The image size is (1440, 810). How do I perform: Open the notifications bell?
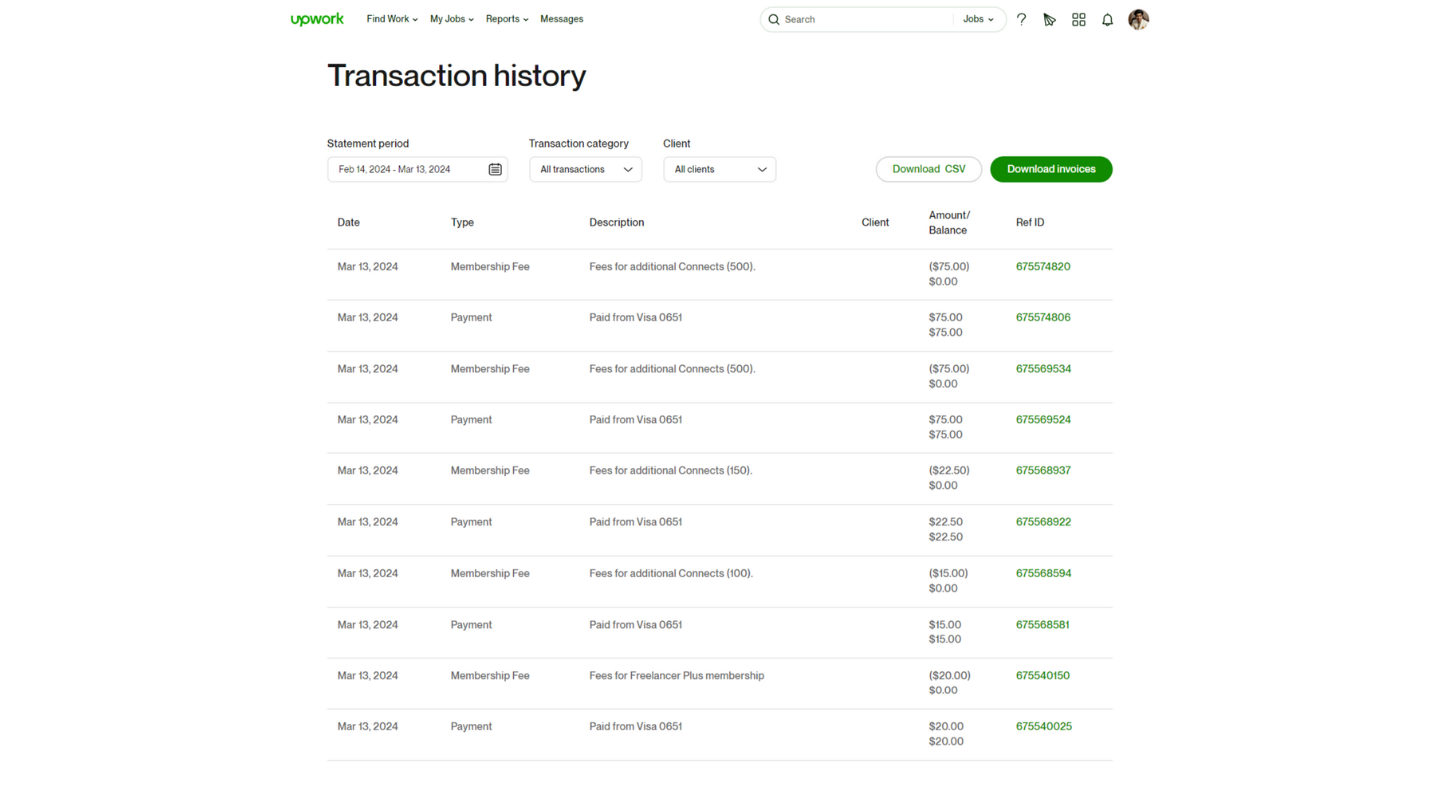click(x=1107, y=19)
